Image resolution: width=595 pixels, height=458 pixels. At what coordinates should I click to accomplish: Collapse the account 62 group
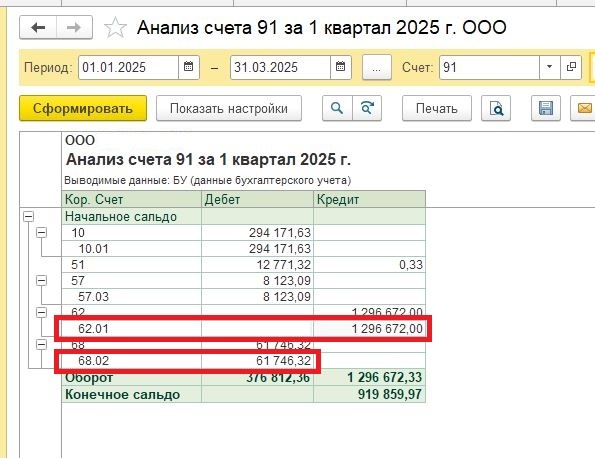tap(41, 313)
